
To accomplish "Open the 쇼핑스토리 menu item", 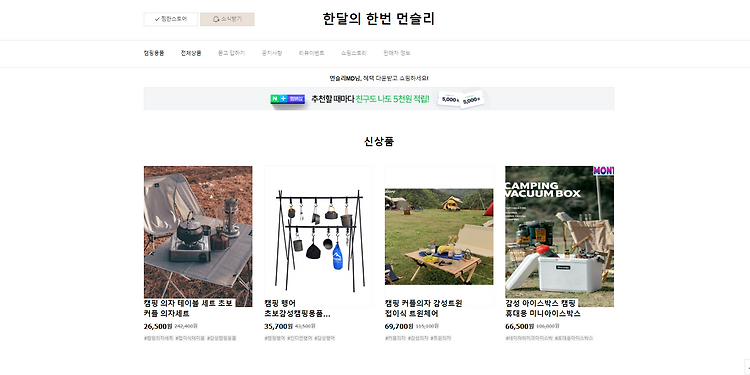I will [353, 53].
